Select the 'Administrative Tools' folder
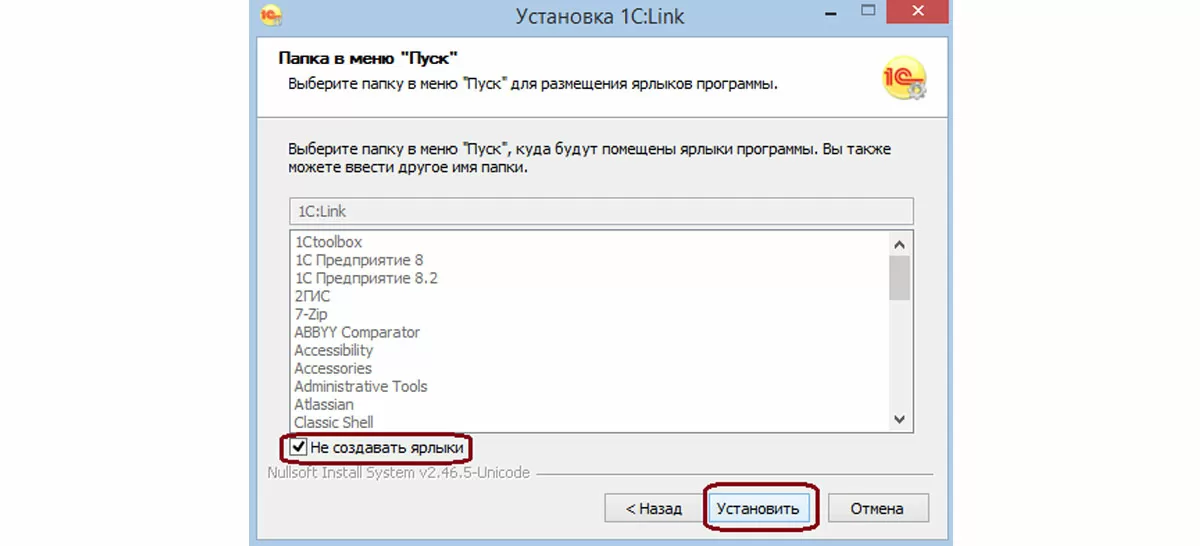 pos(360,386)
